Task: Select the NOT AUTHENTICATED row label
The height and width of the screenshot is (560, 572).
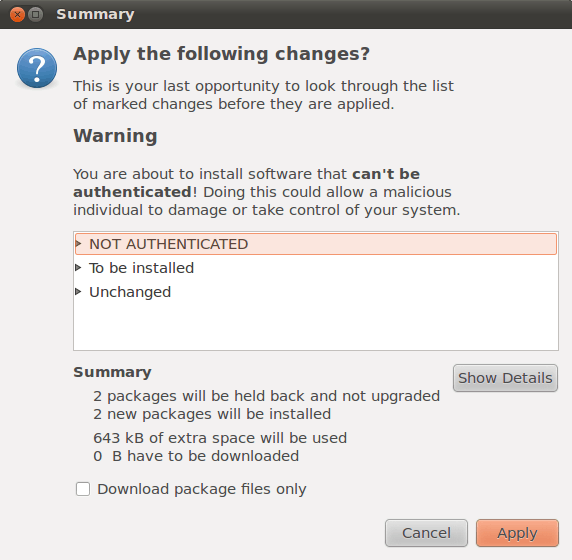Action: 169,244
